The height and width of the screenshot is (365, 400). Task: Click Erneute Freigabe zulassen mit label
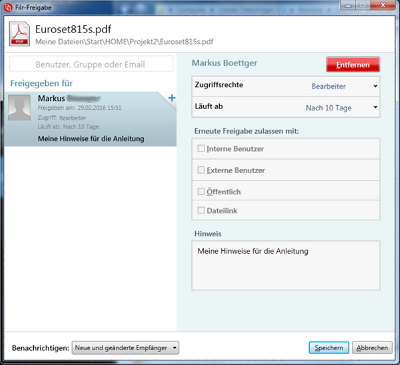pyautogui.click(x=246, y=131)
